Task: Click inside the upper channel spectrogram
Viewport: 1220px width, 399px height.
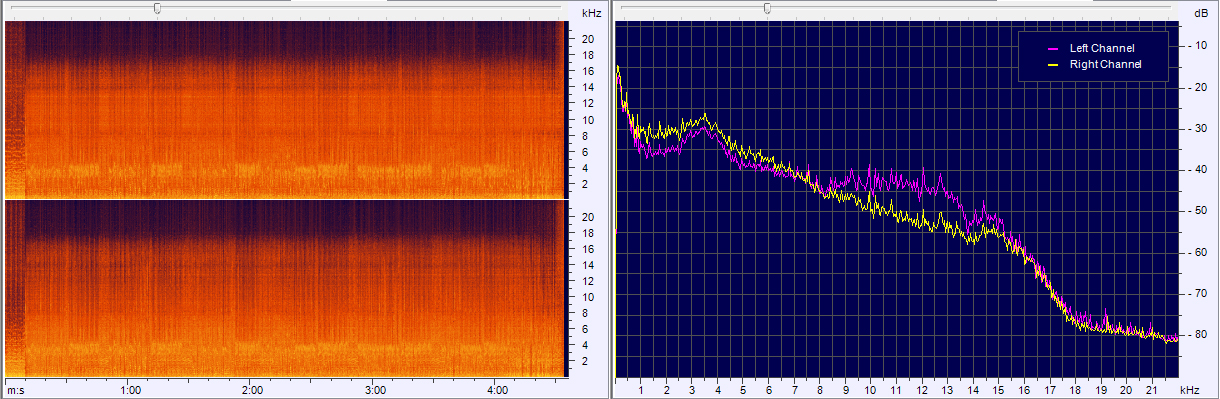Action: coord(285,109)
